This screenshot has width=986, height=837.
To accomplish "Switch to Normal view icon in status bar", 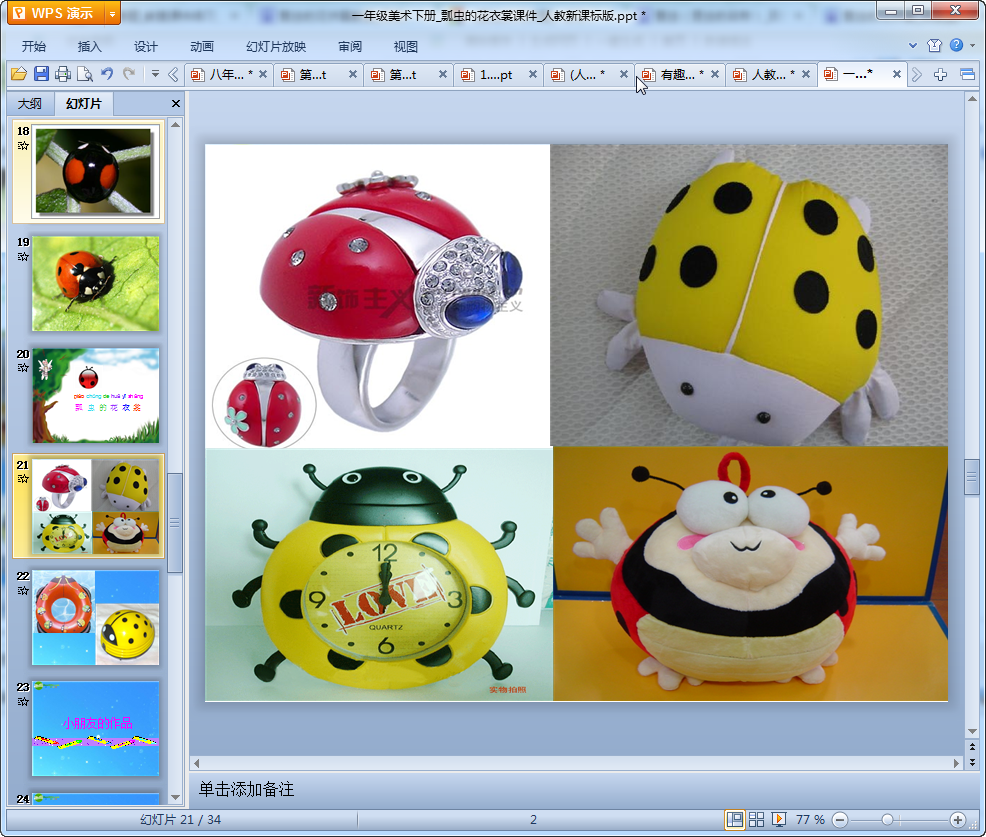I will pos(734,819).
